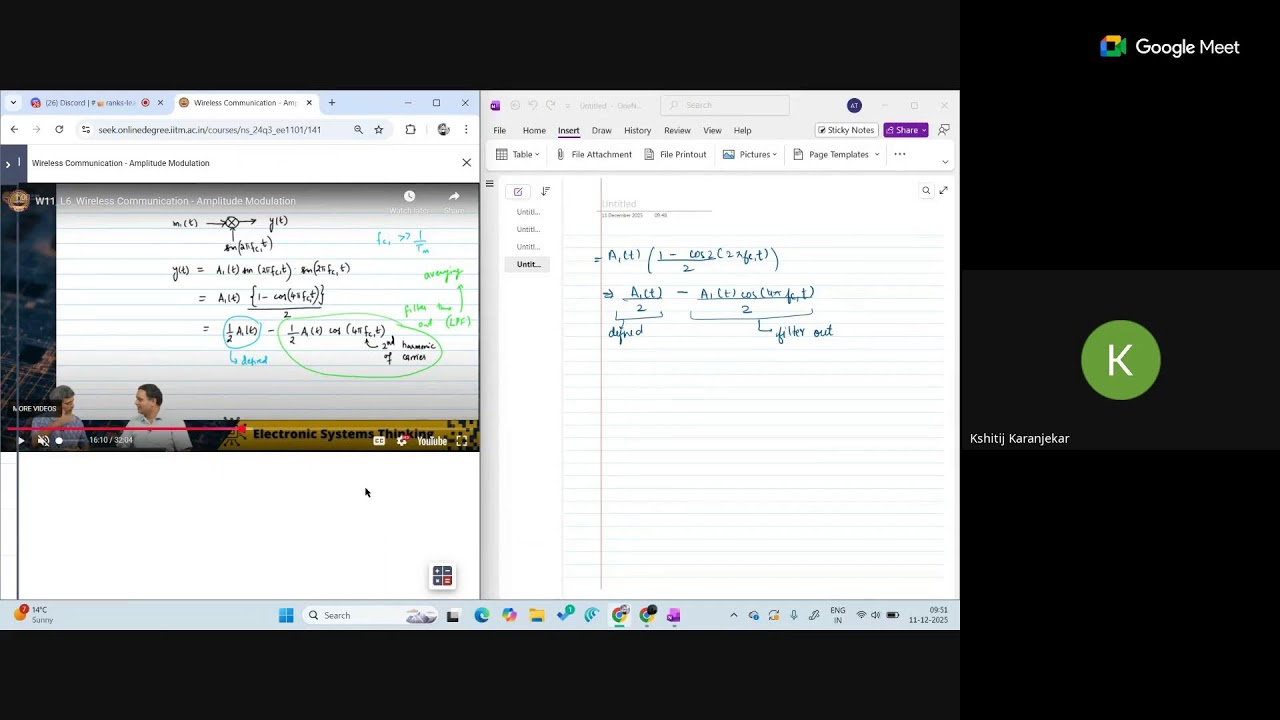Image resolution: width=1280 pixels, height=720 pixels.
Task: Click the OneNote Search box
Action: point(725,105)
